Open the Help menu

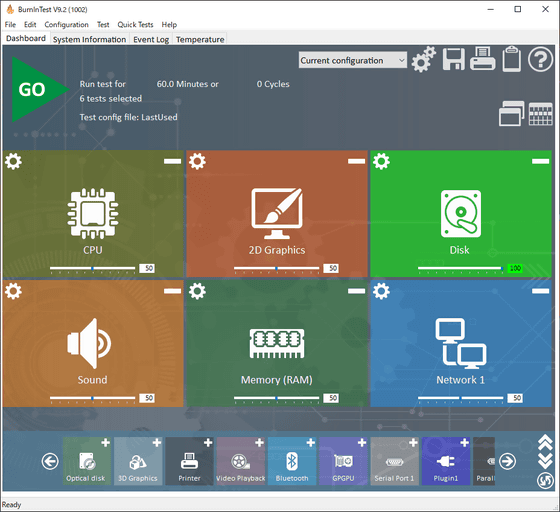click(x=169, y=25)
